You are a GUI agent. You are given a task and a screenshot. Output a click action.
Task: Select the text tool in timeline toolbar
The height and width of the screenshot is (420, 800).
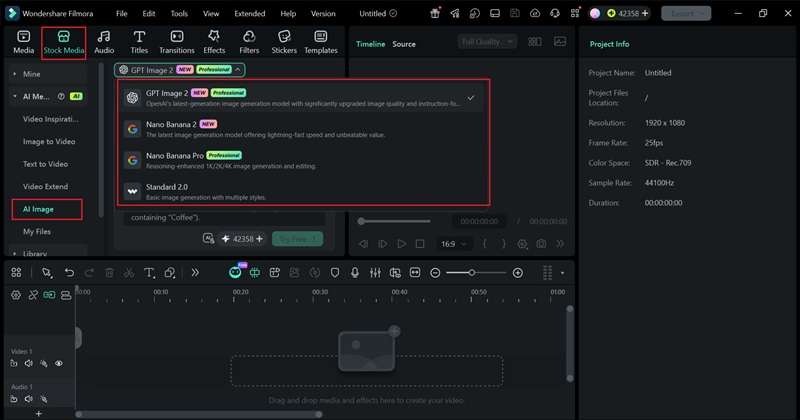pos(149,273)
